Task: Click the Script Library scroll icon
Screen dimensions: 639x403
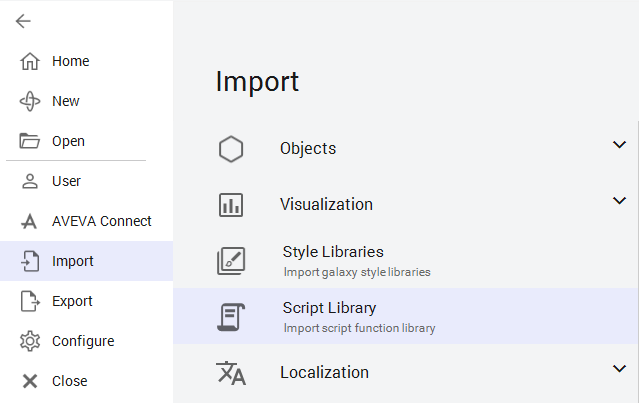Action: click(231, 317)
